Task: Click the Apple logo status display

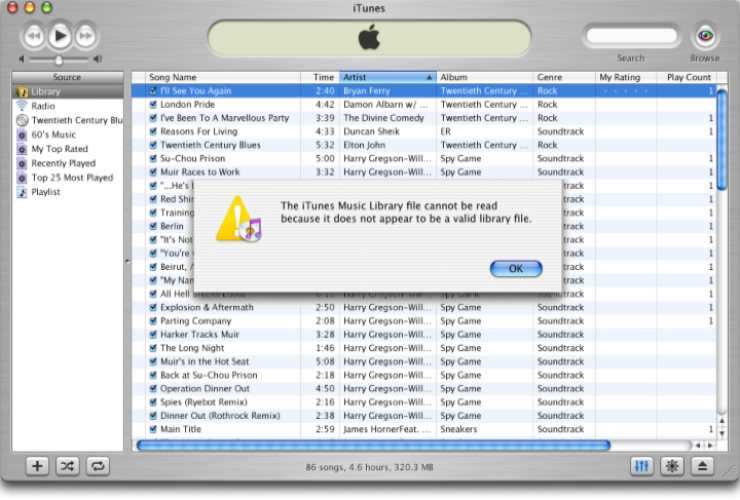Action: point(369,38)
